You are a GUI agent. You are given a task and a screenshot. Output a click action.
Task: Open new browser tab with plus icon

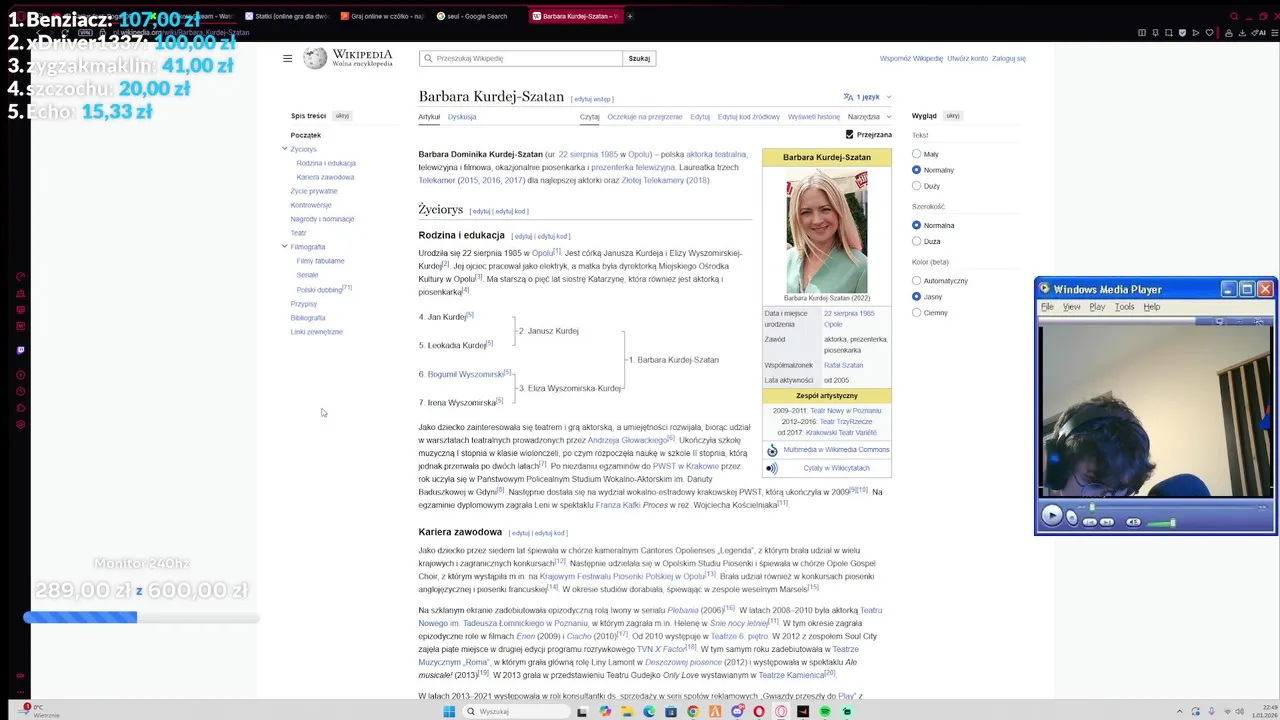(629, 16)
